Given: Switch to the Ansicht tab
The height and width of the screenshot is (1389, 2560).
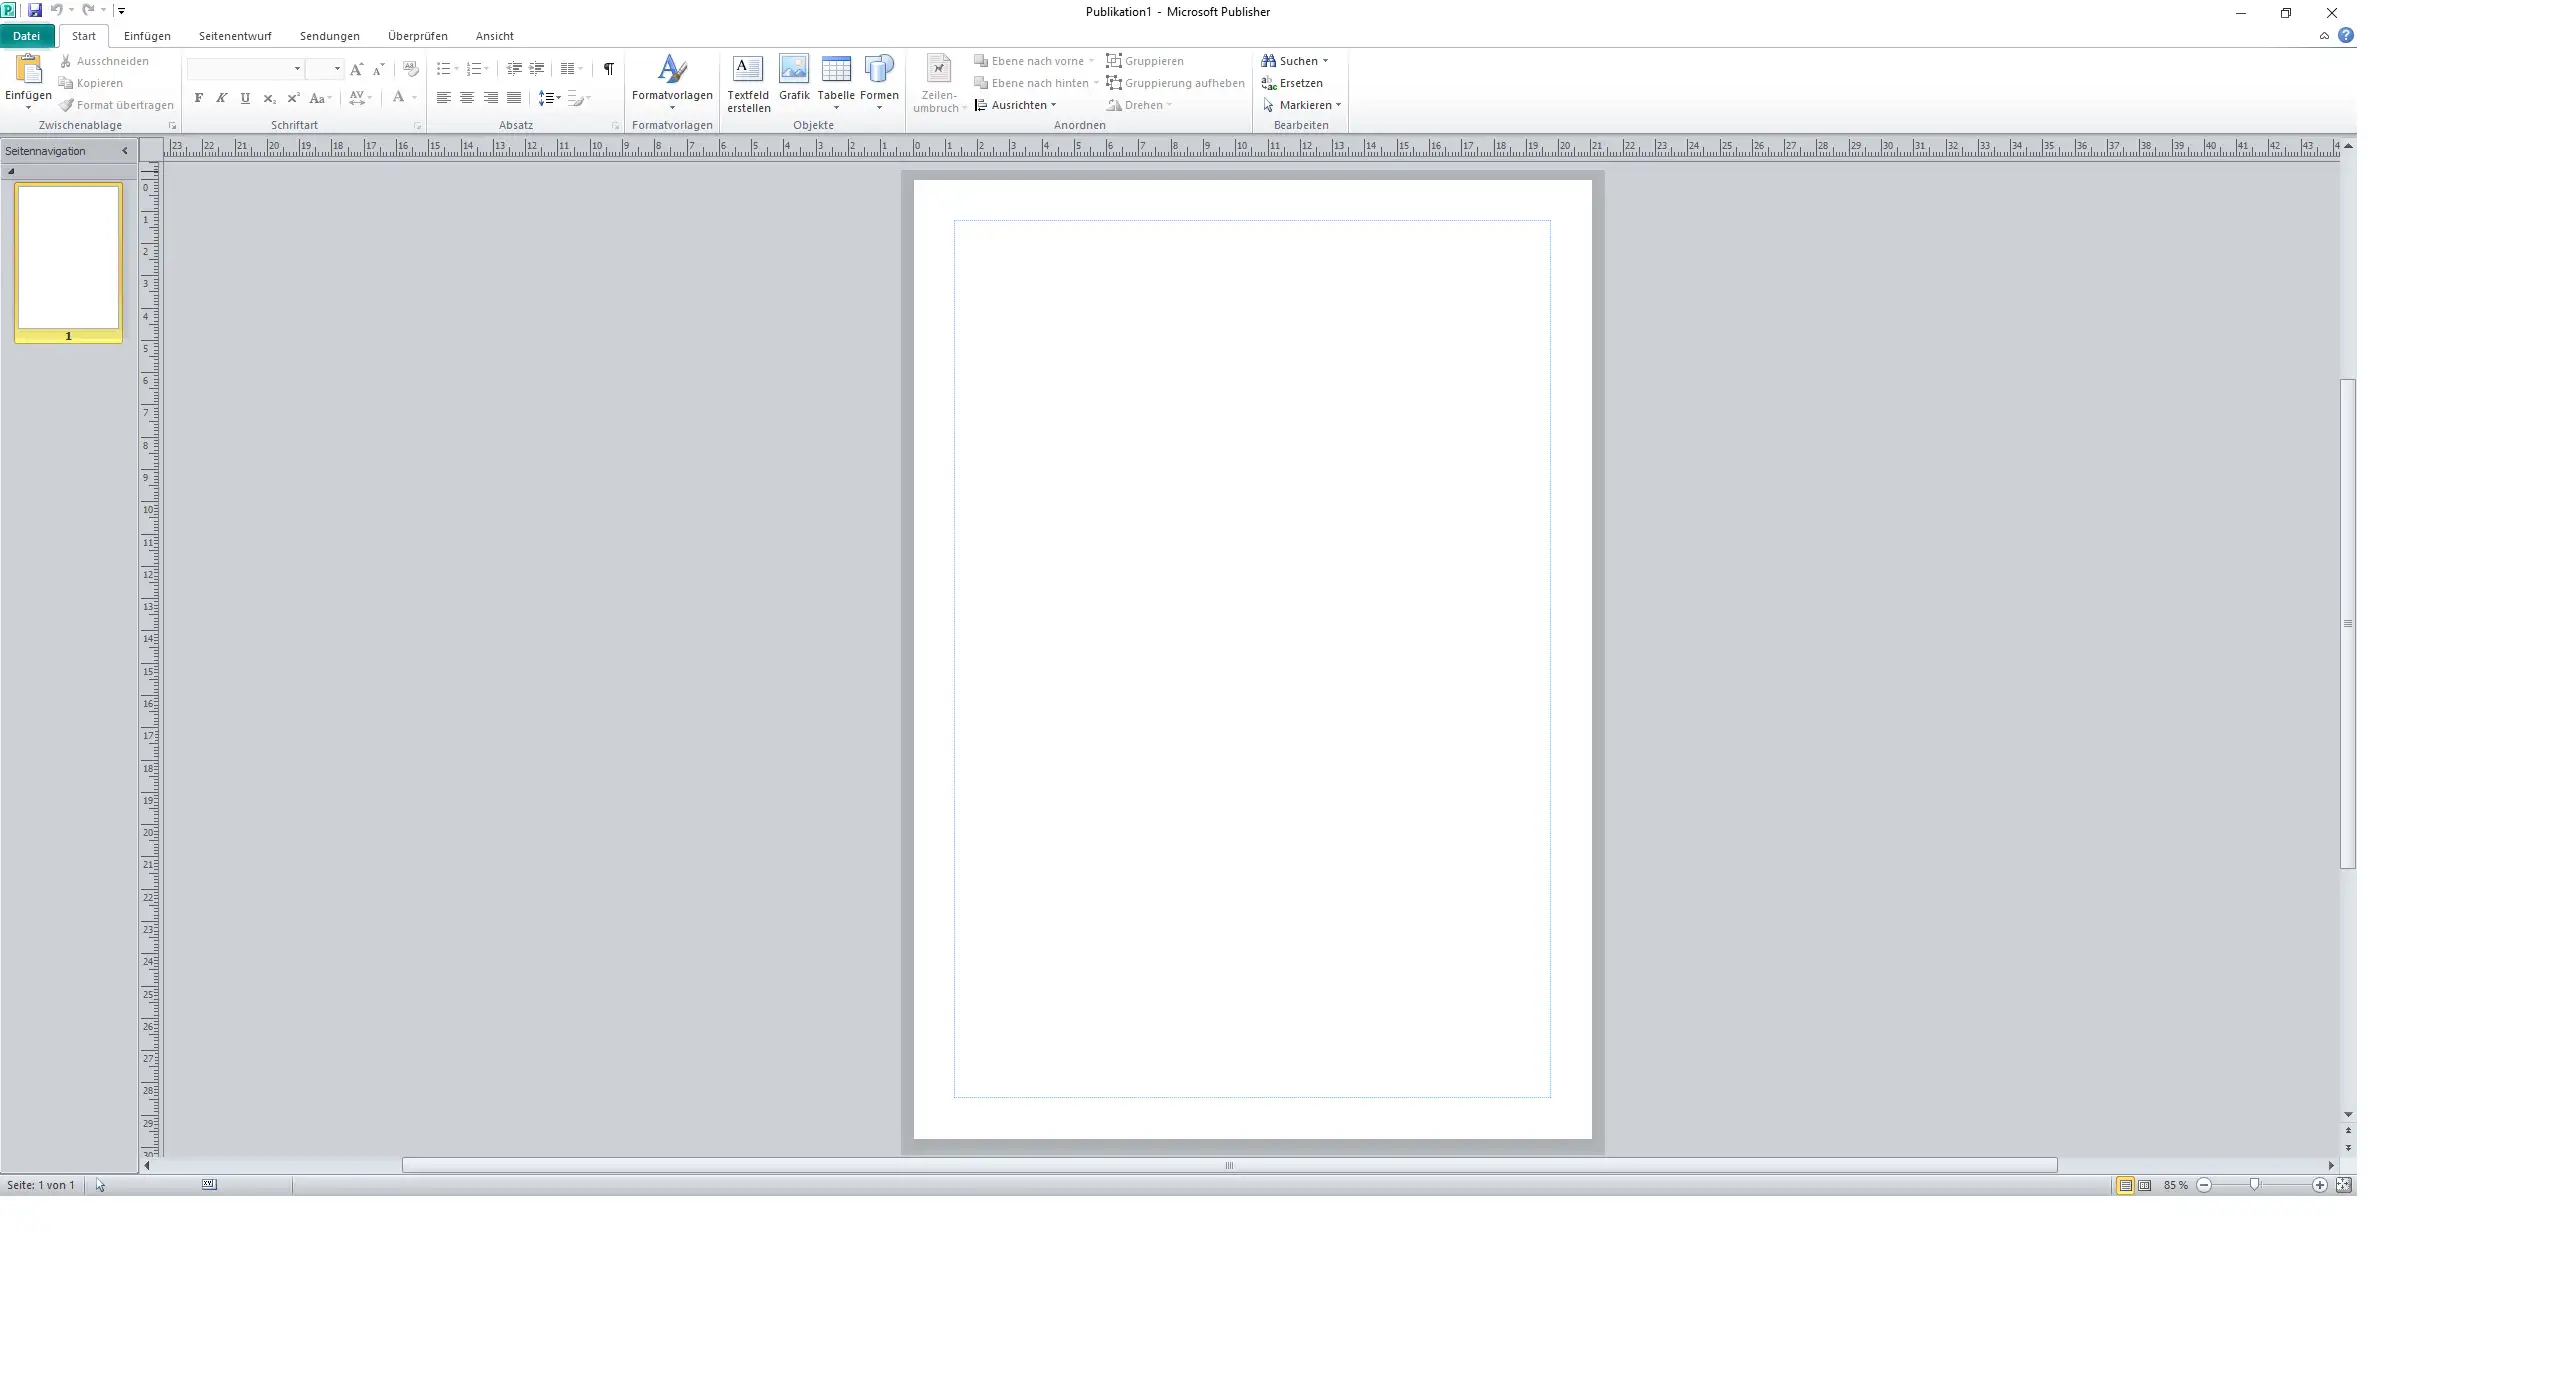Looking at the screenshot, I should pyautogui.click(x=494, y=36).
